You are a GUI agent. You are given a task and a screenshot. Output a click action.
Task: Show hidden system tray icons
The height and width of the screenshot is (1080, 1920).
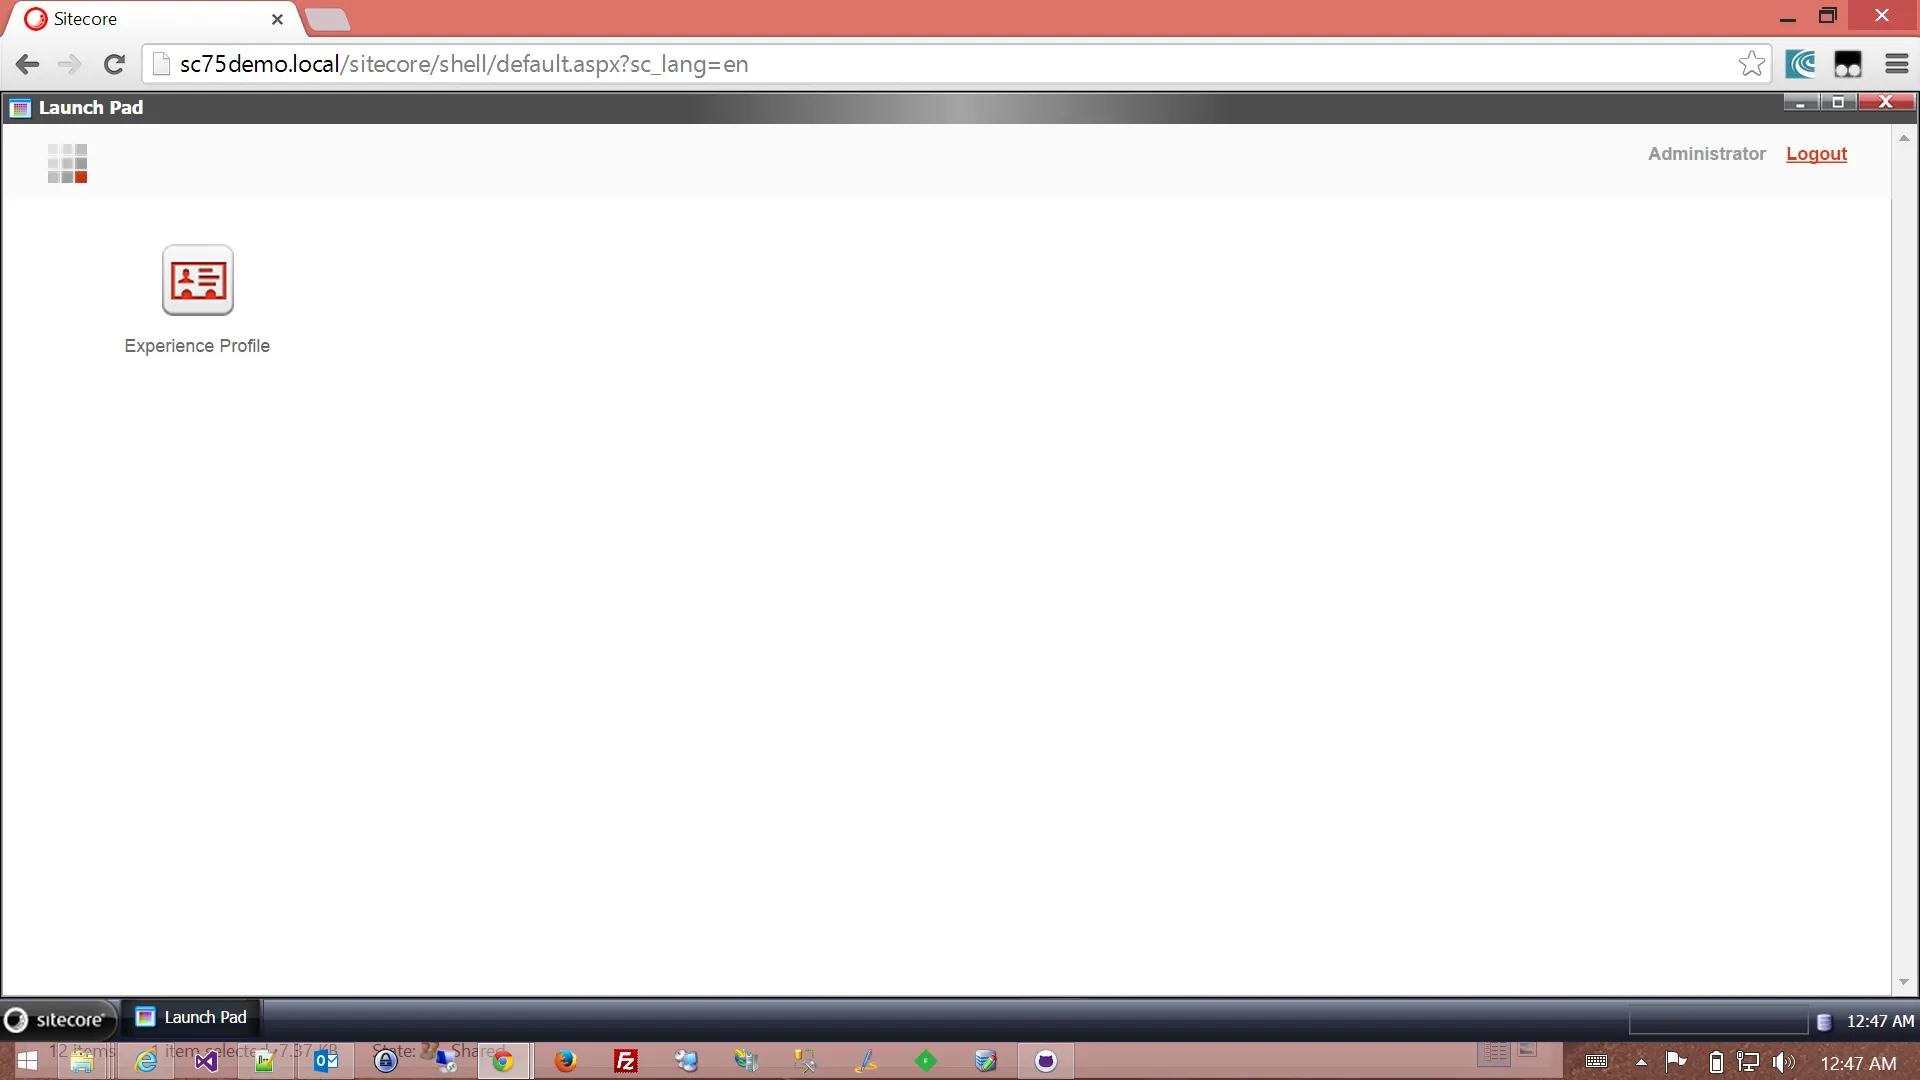1641,1062
